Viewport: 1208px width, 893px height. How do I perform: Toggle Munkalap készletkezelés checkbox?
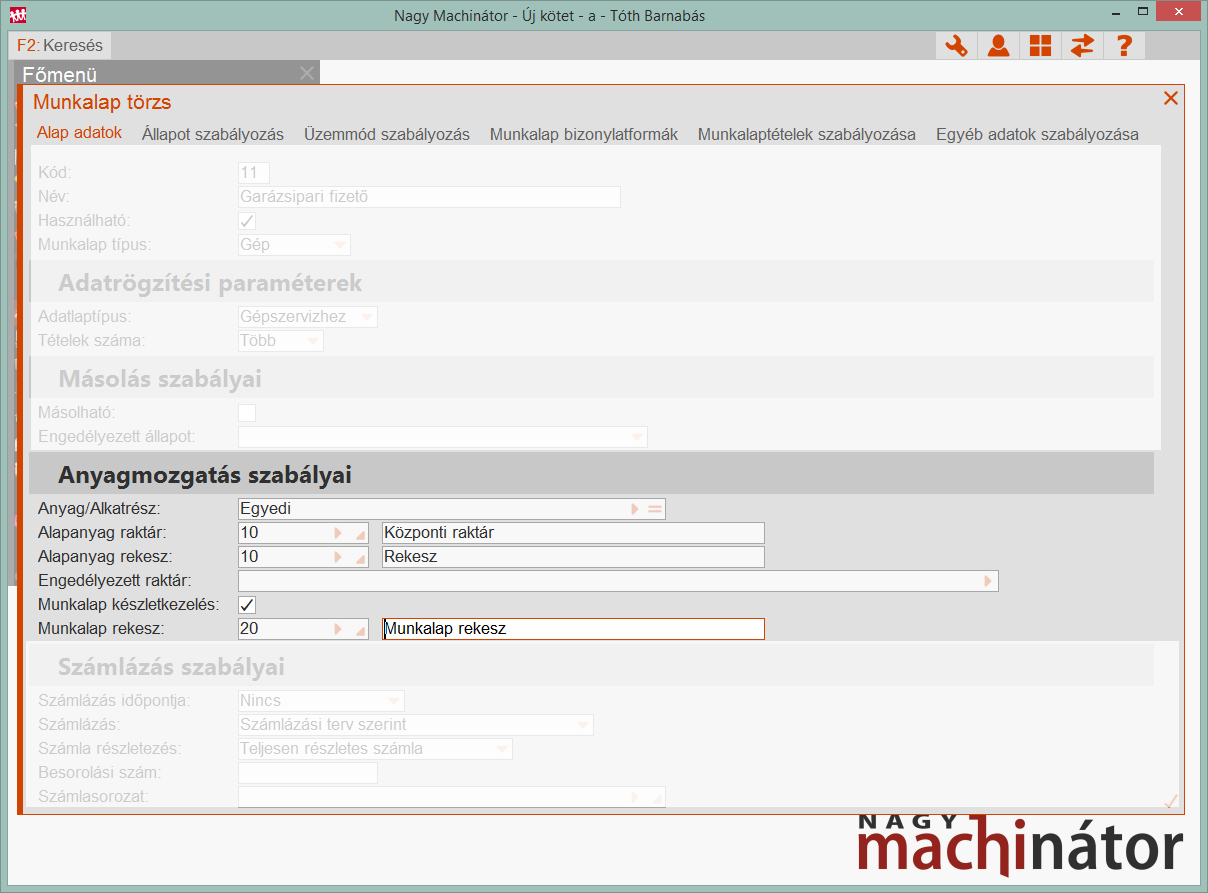pos(247,605)
